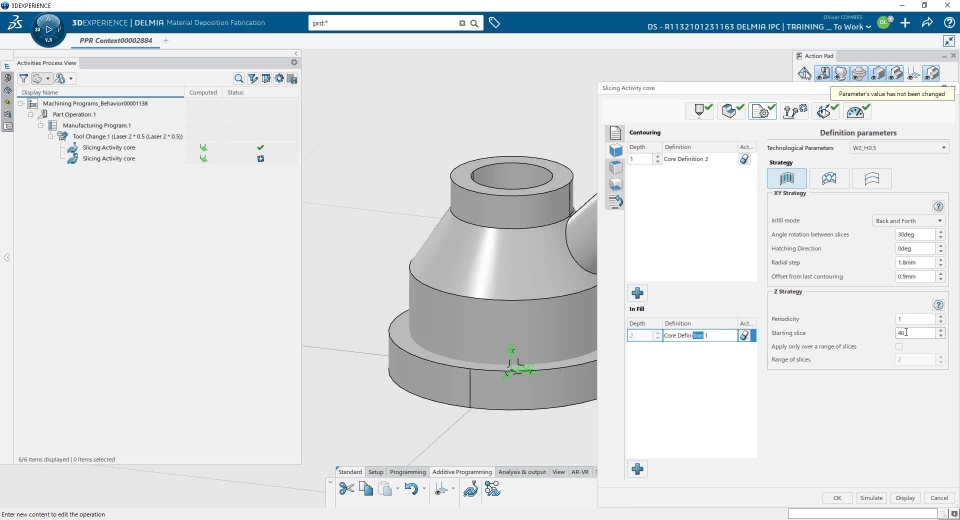Switch to the Additive Programming tab
This screenshot has height=520, width=960.
[461, 472]
